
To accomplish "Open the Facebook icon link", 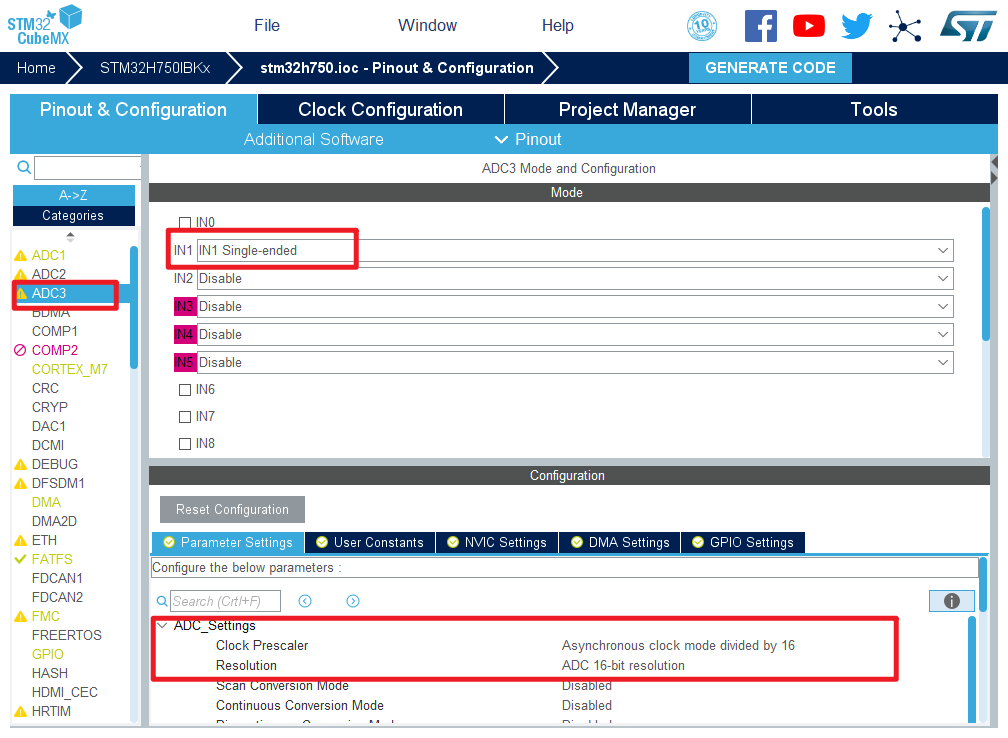I will pos(760,26).
